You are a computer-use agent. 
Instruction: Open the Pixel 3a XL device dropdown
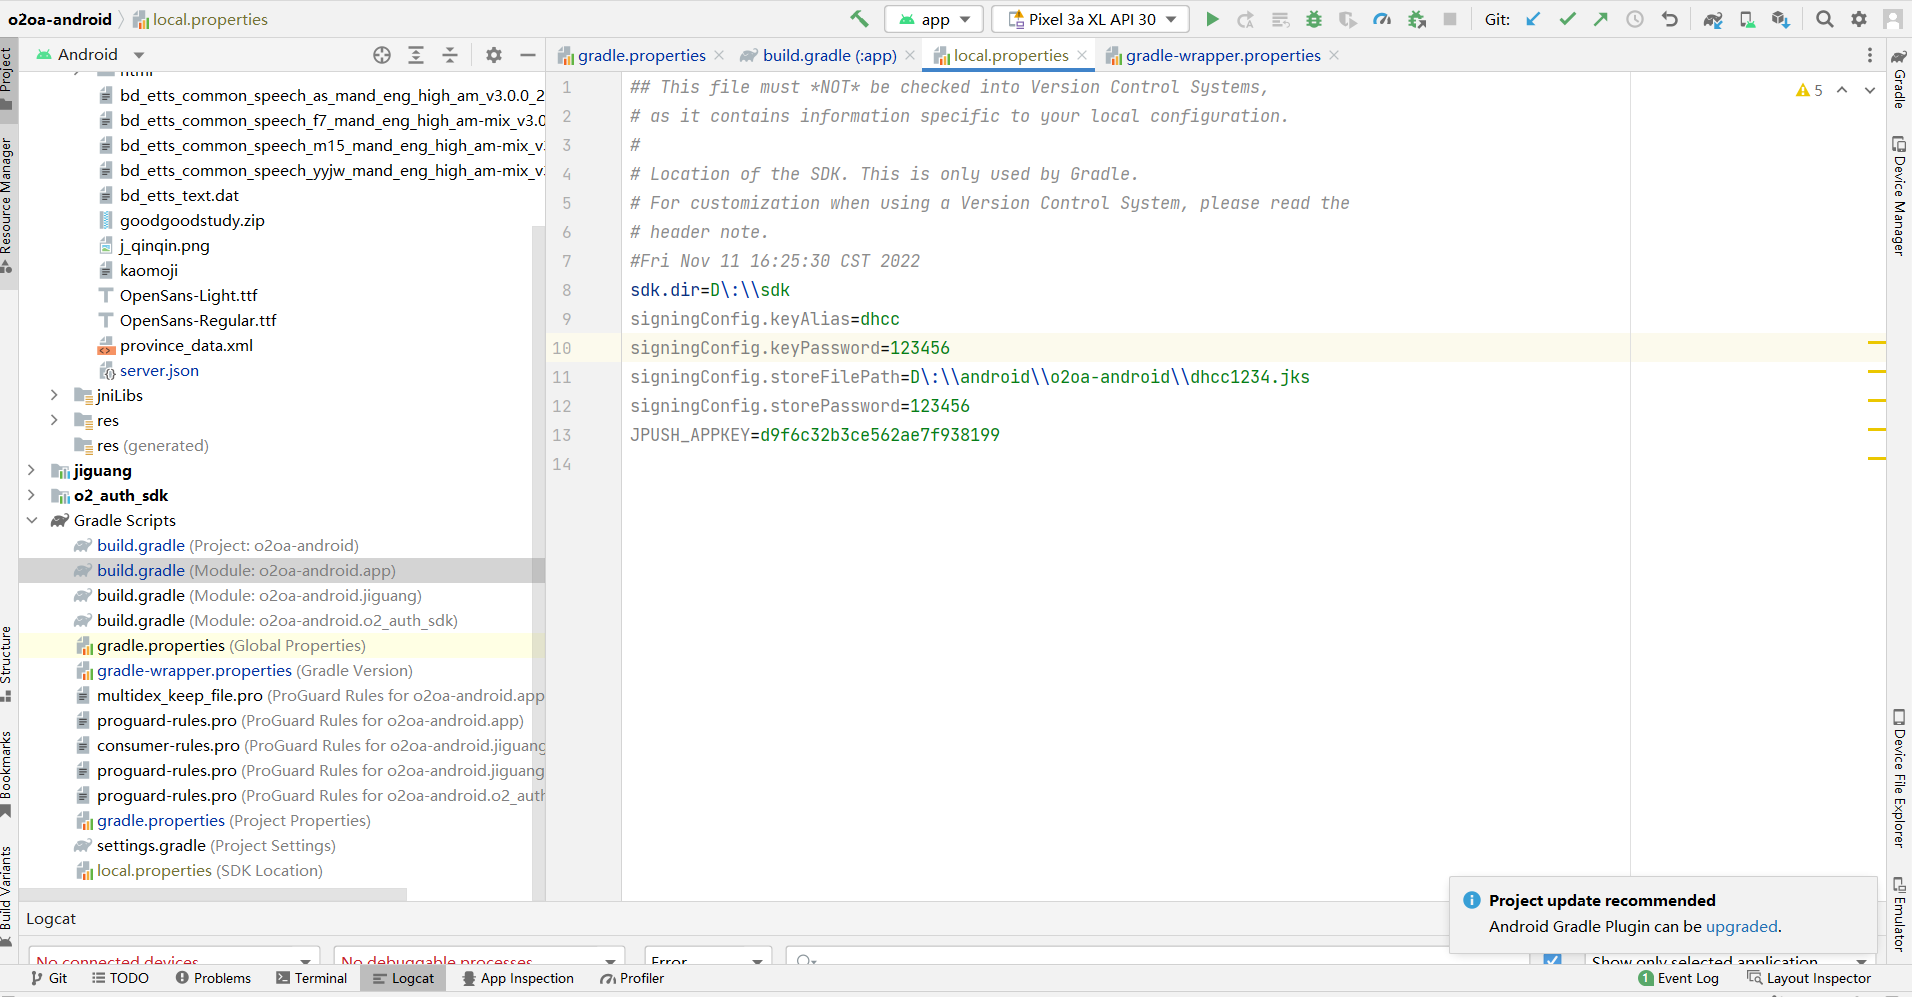(1091, 19)
